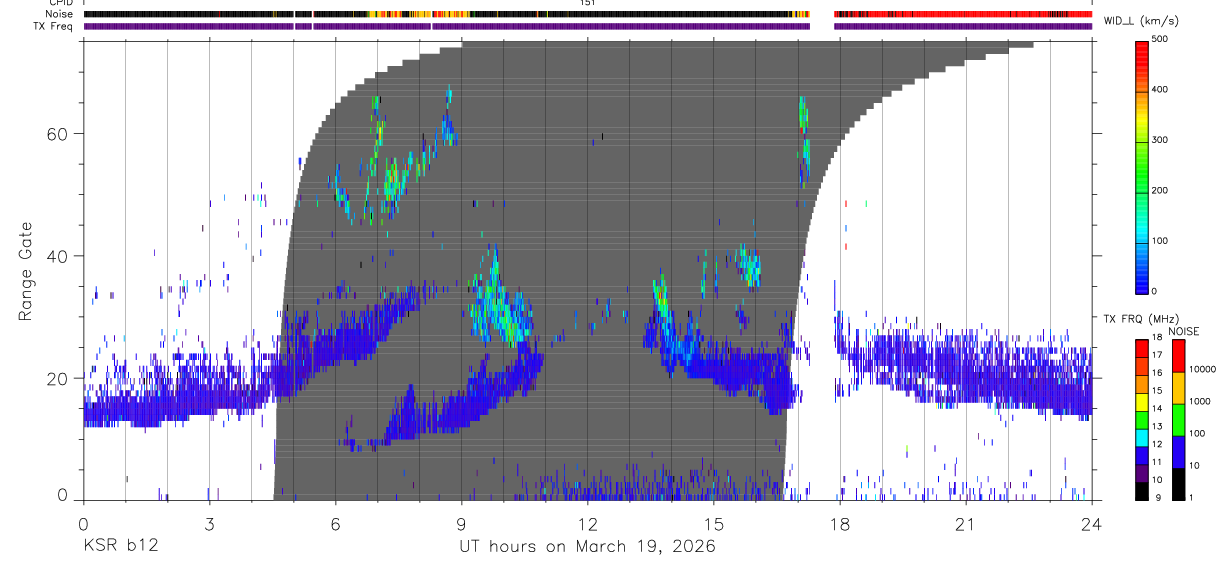Click the '17' tick on TX FRQ legend

tap(1156, 355)
